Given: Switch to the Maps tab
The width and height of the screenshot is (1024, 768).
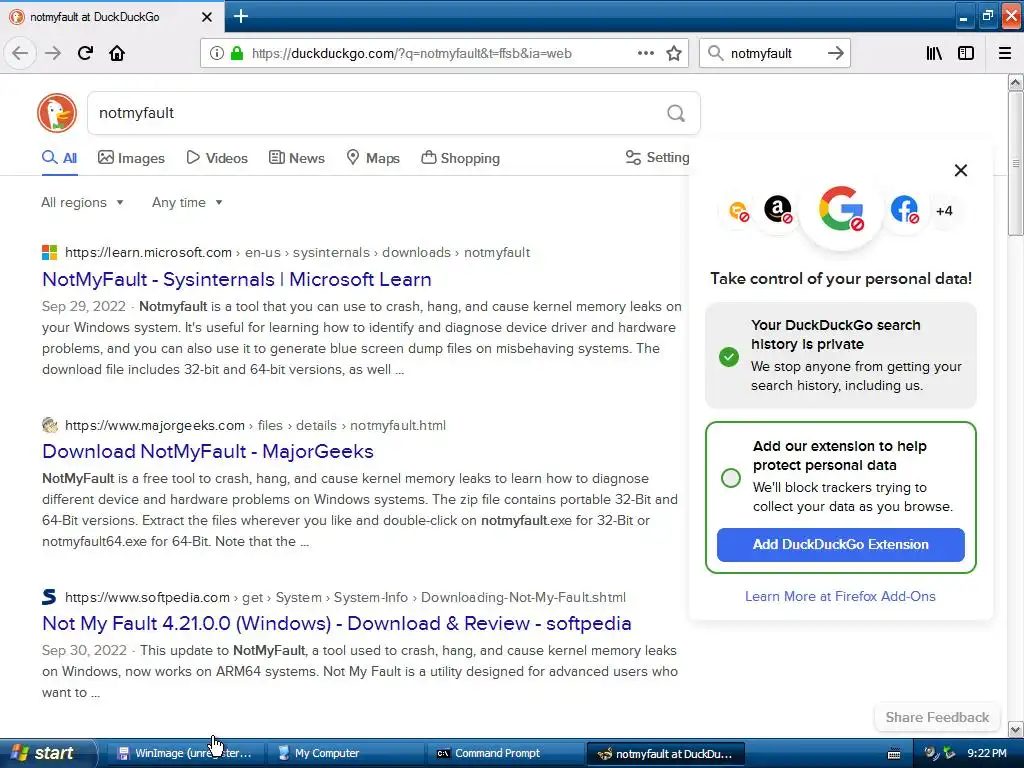Looking at the screenshot, I should point(373,158).
